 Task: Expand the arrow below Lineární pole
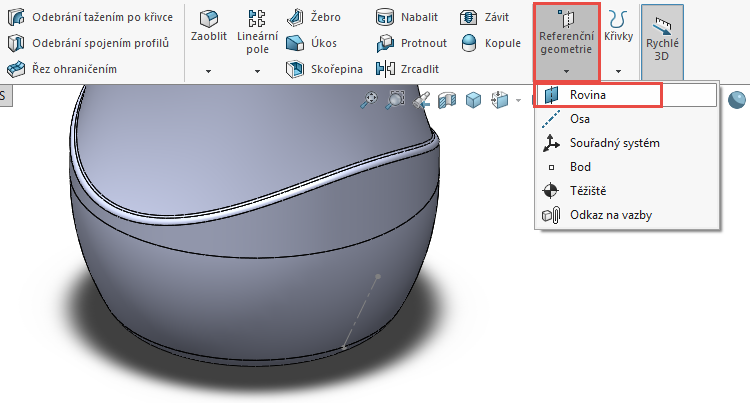tap(257, 71)
